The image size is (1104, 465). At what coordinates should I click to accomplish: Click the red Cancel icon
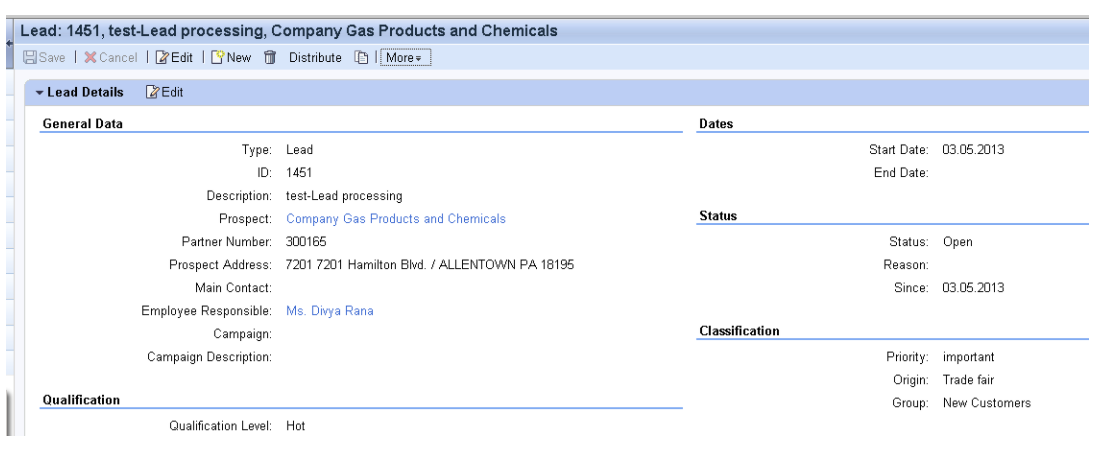(91, 58)
